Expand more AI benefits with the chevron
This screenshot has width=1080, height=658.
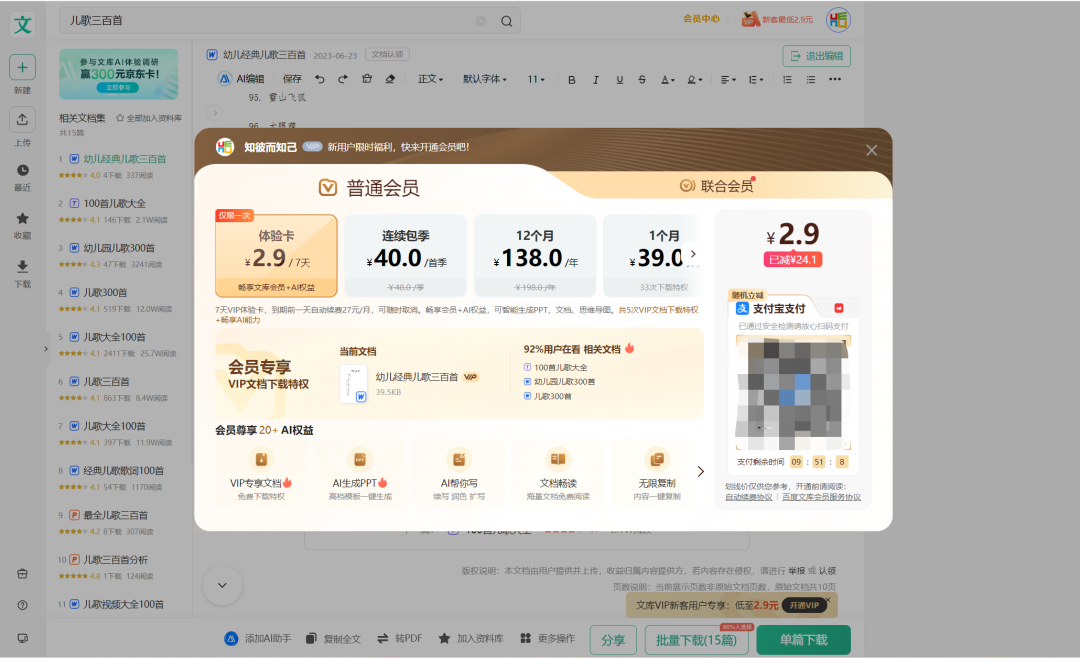pyautogui.click(x=700, y=471)
